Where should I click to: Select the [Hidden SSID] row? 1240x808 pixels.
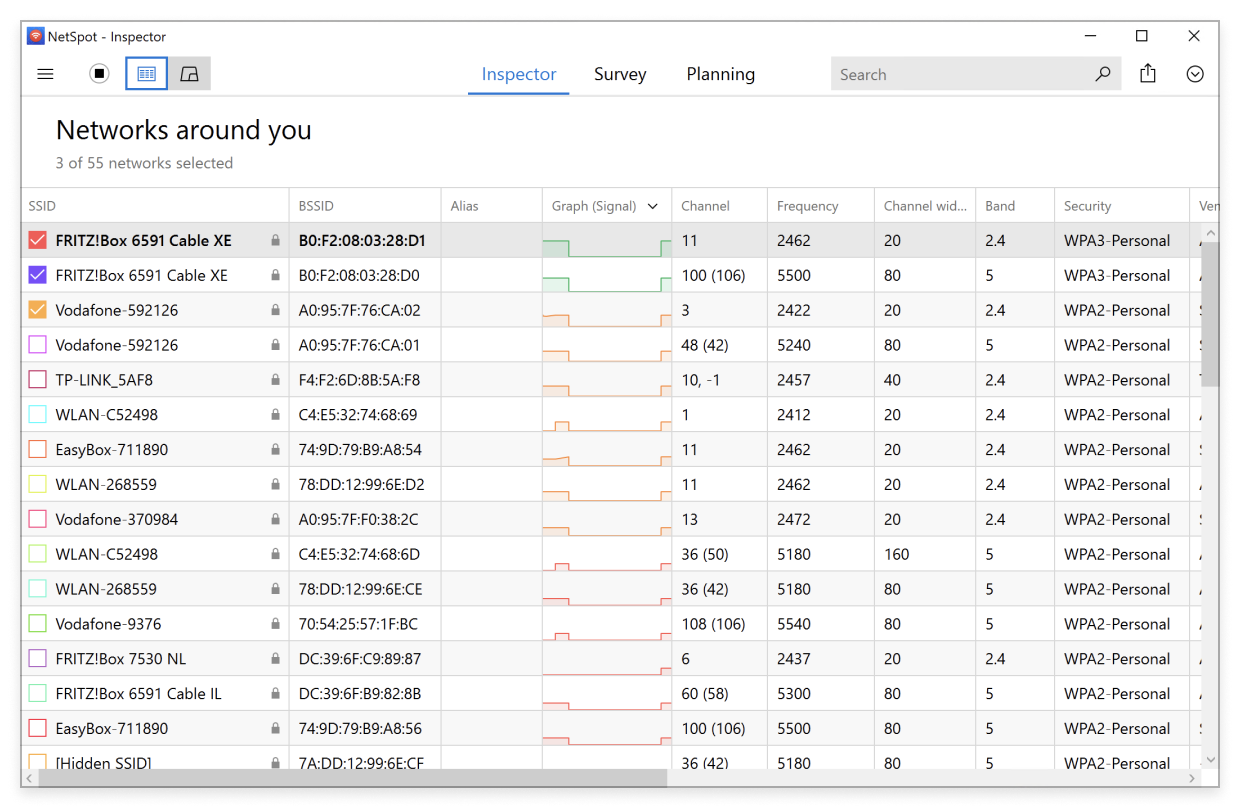611,760
